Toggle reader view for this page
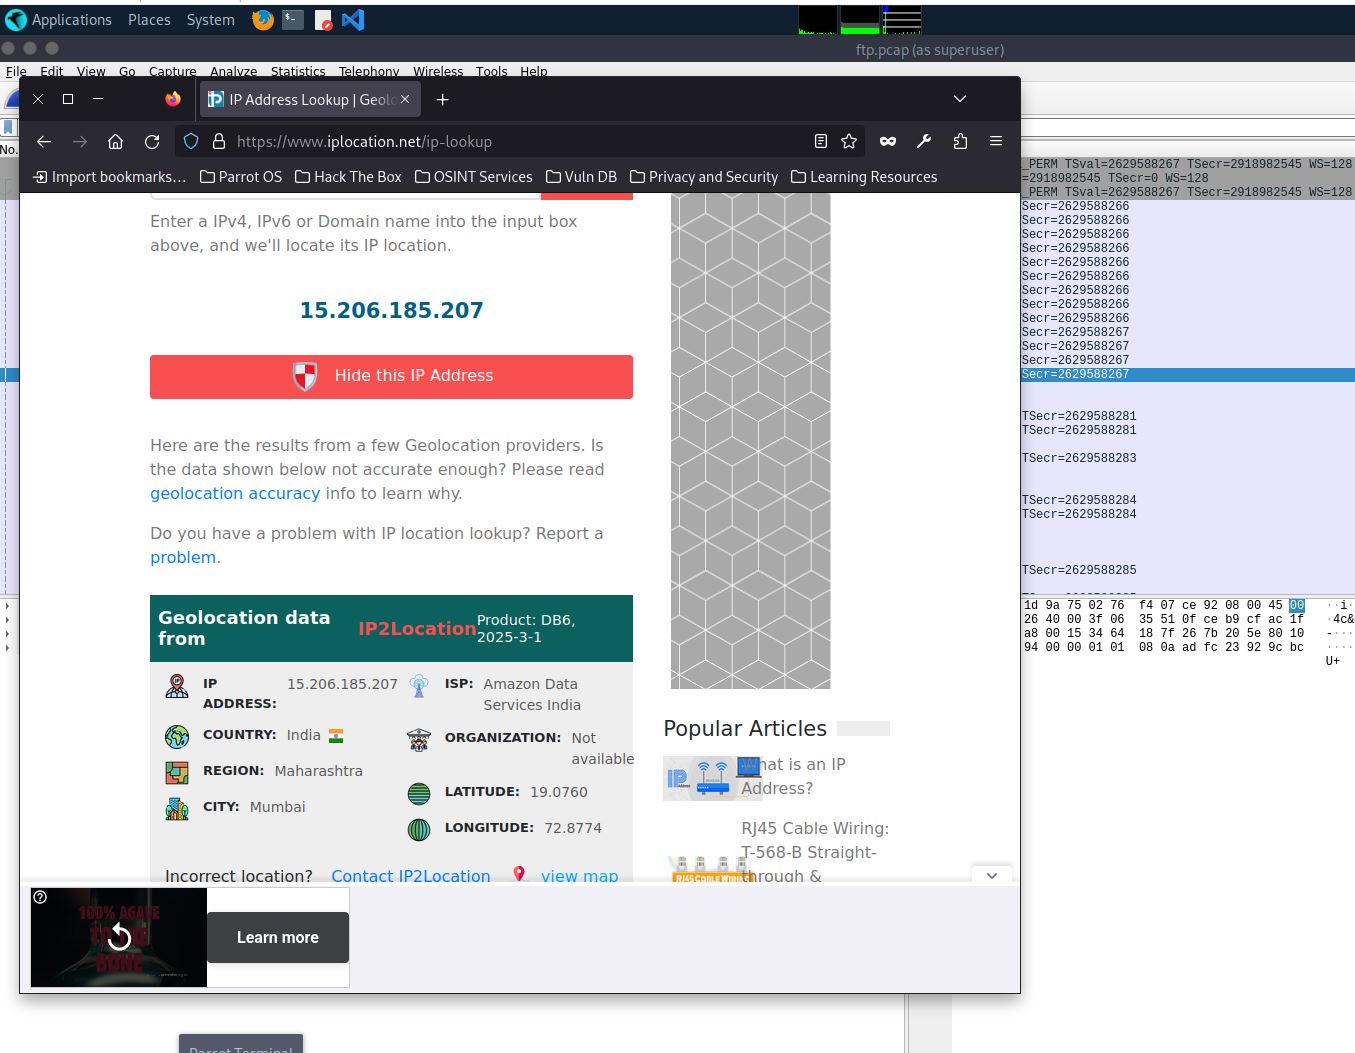 tap(820, 141)
